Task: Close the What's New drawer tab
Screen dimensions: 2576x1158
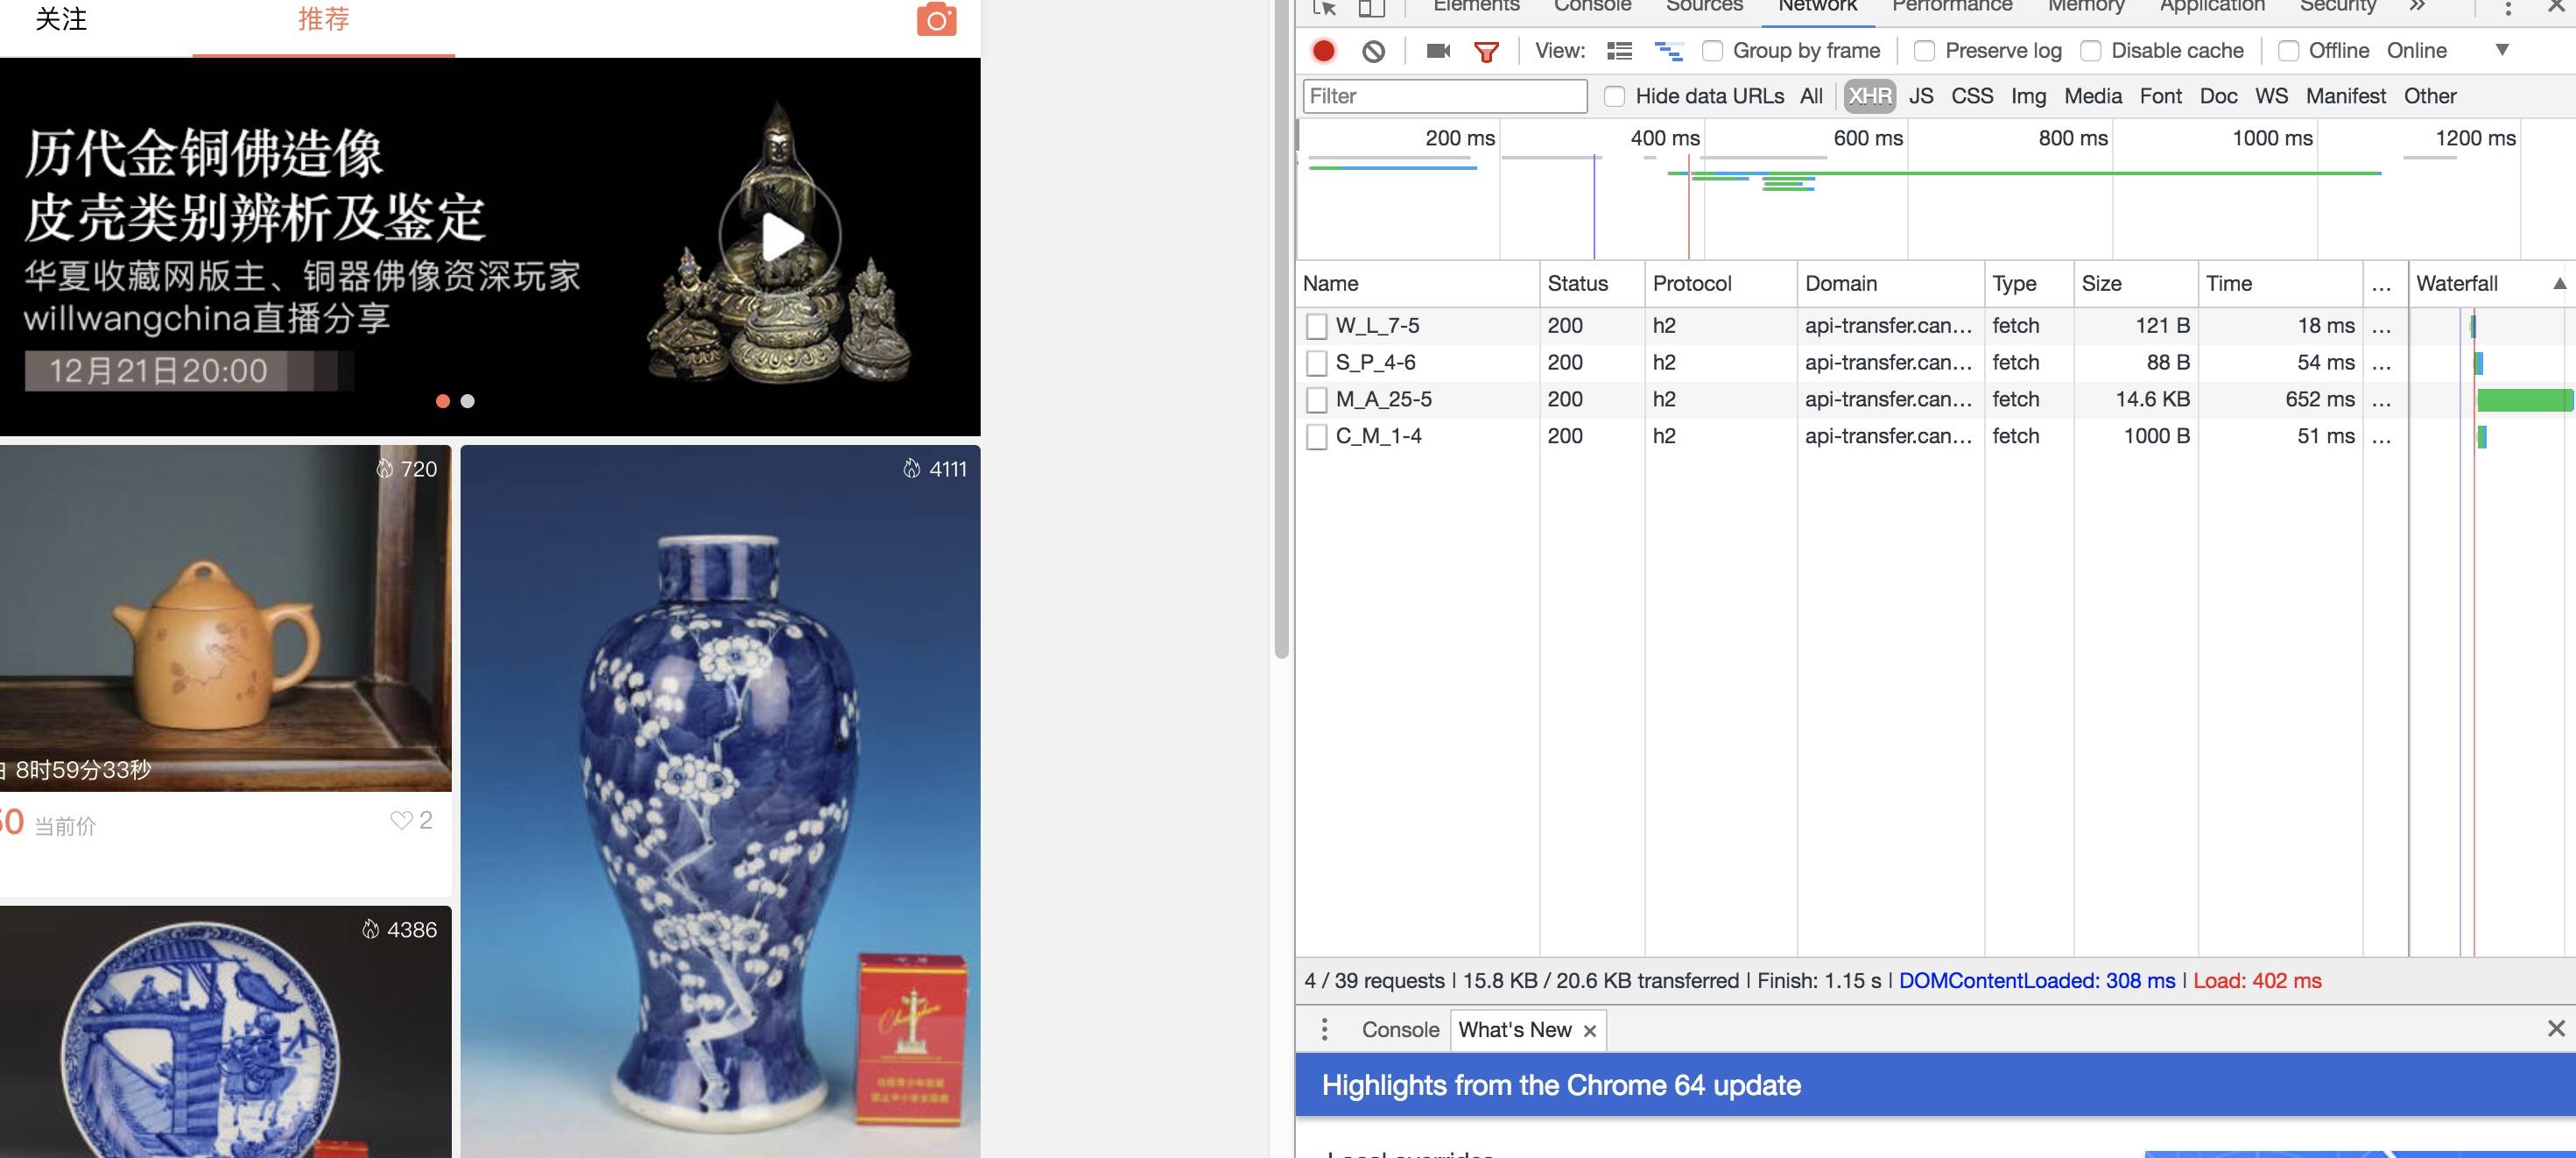Action: (1590, 1030)
